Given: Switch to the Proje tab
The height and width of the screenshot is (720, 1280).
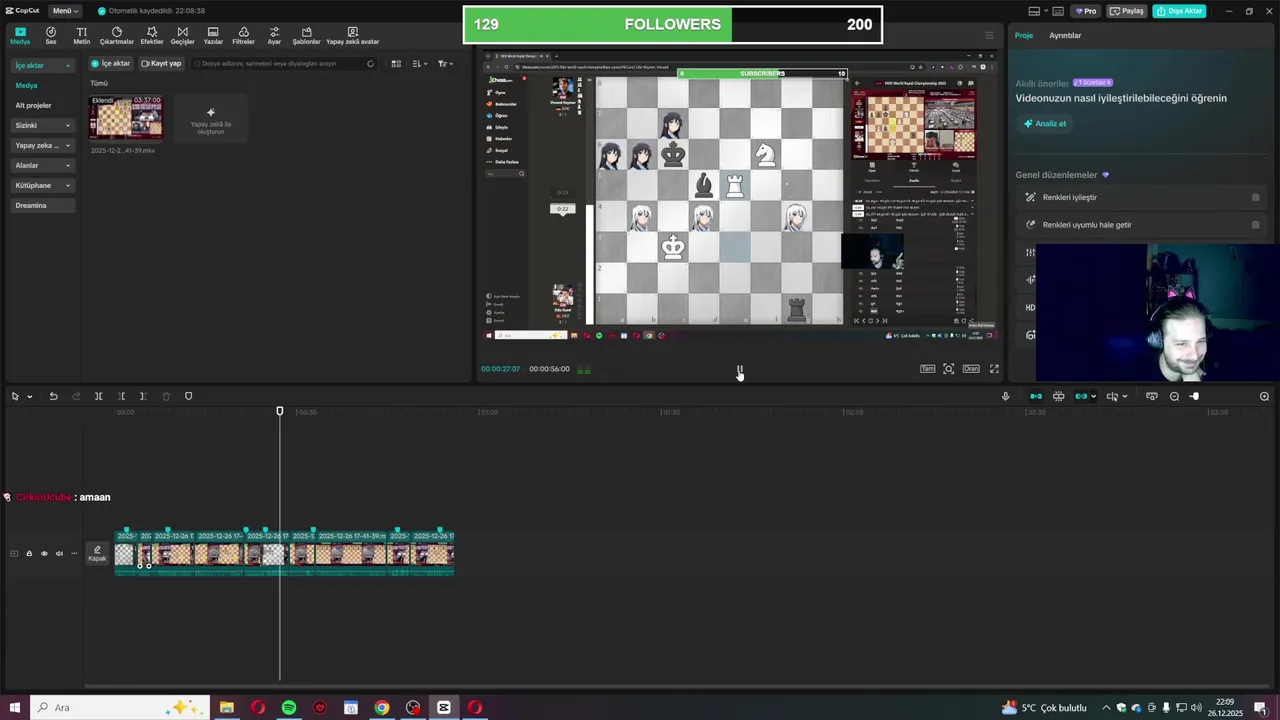Looking at the screenshot, I should [x=1024, y=35].
